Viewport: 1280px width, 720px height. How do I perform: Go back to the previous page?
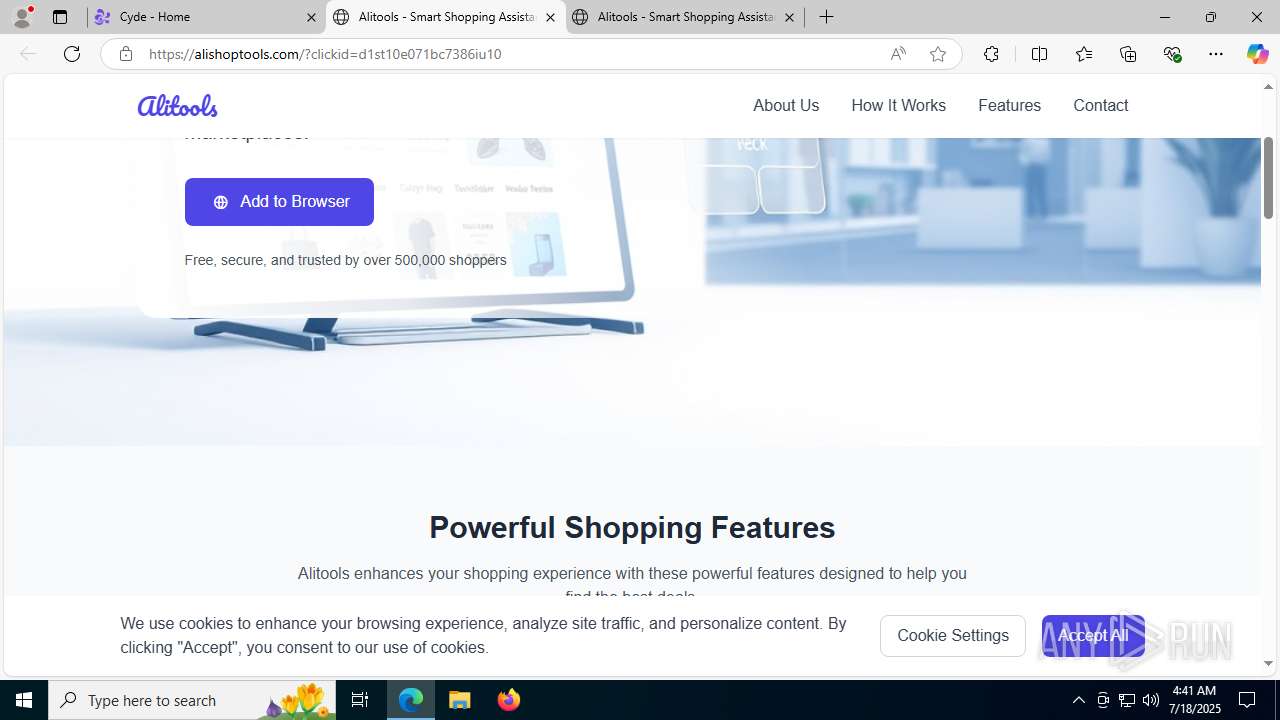click(x=28, y=54)
